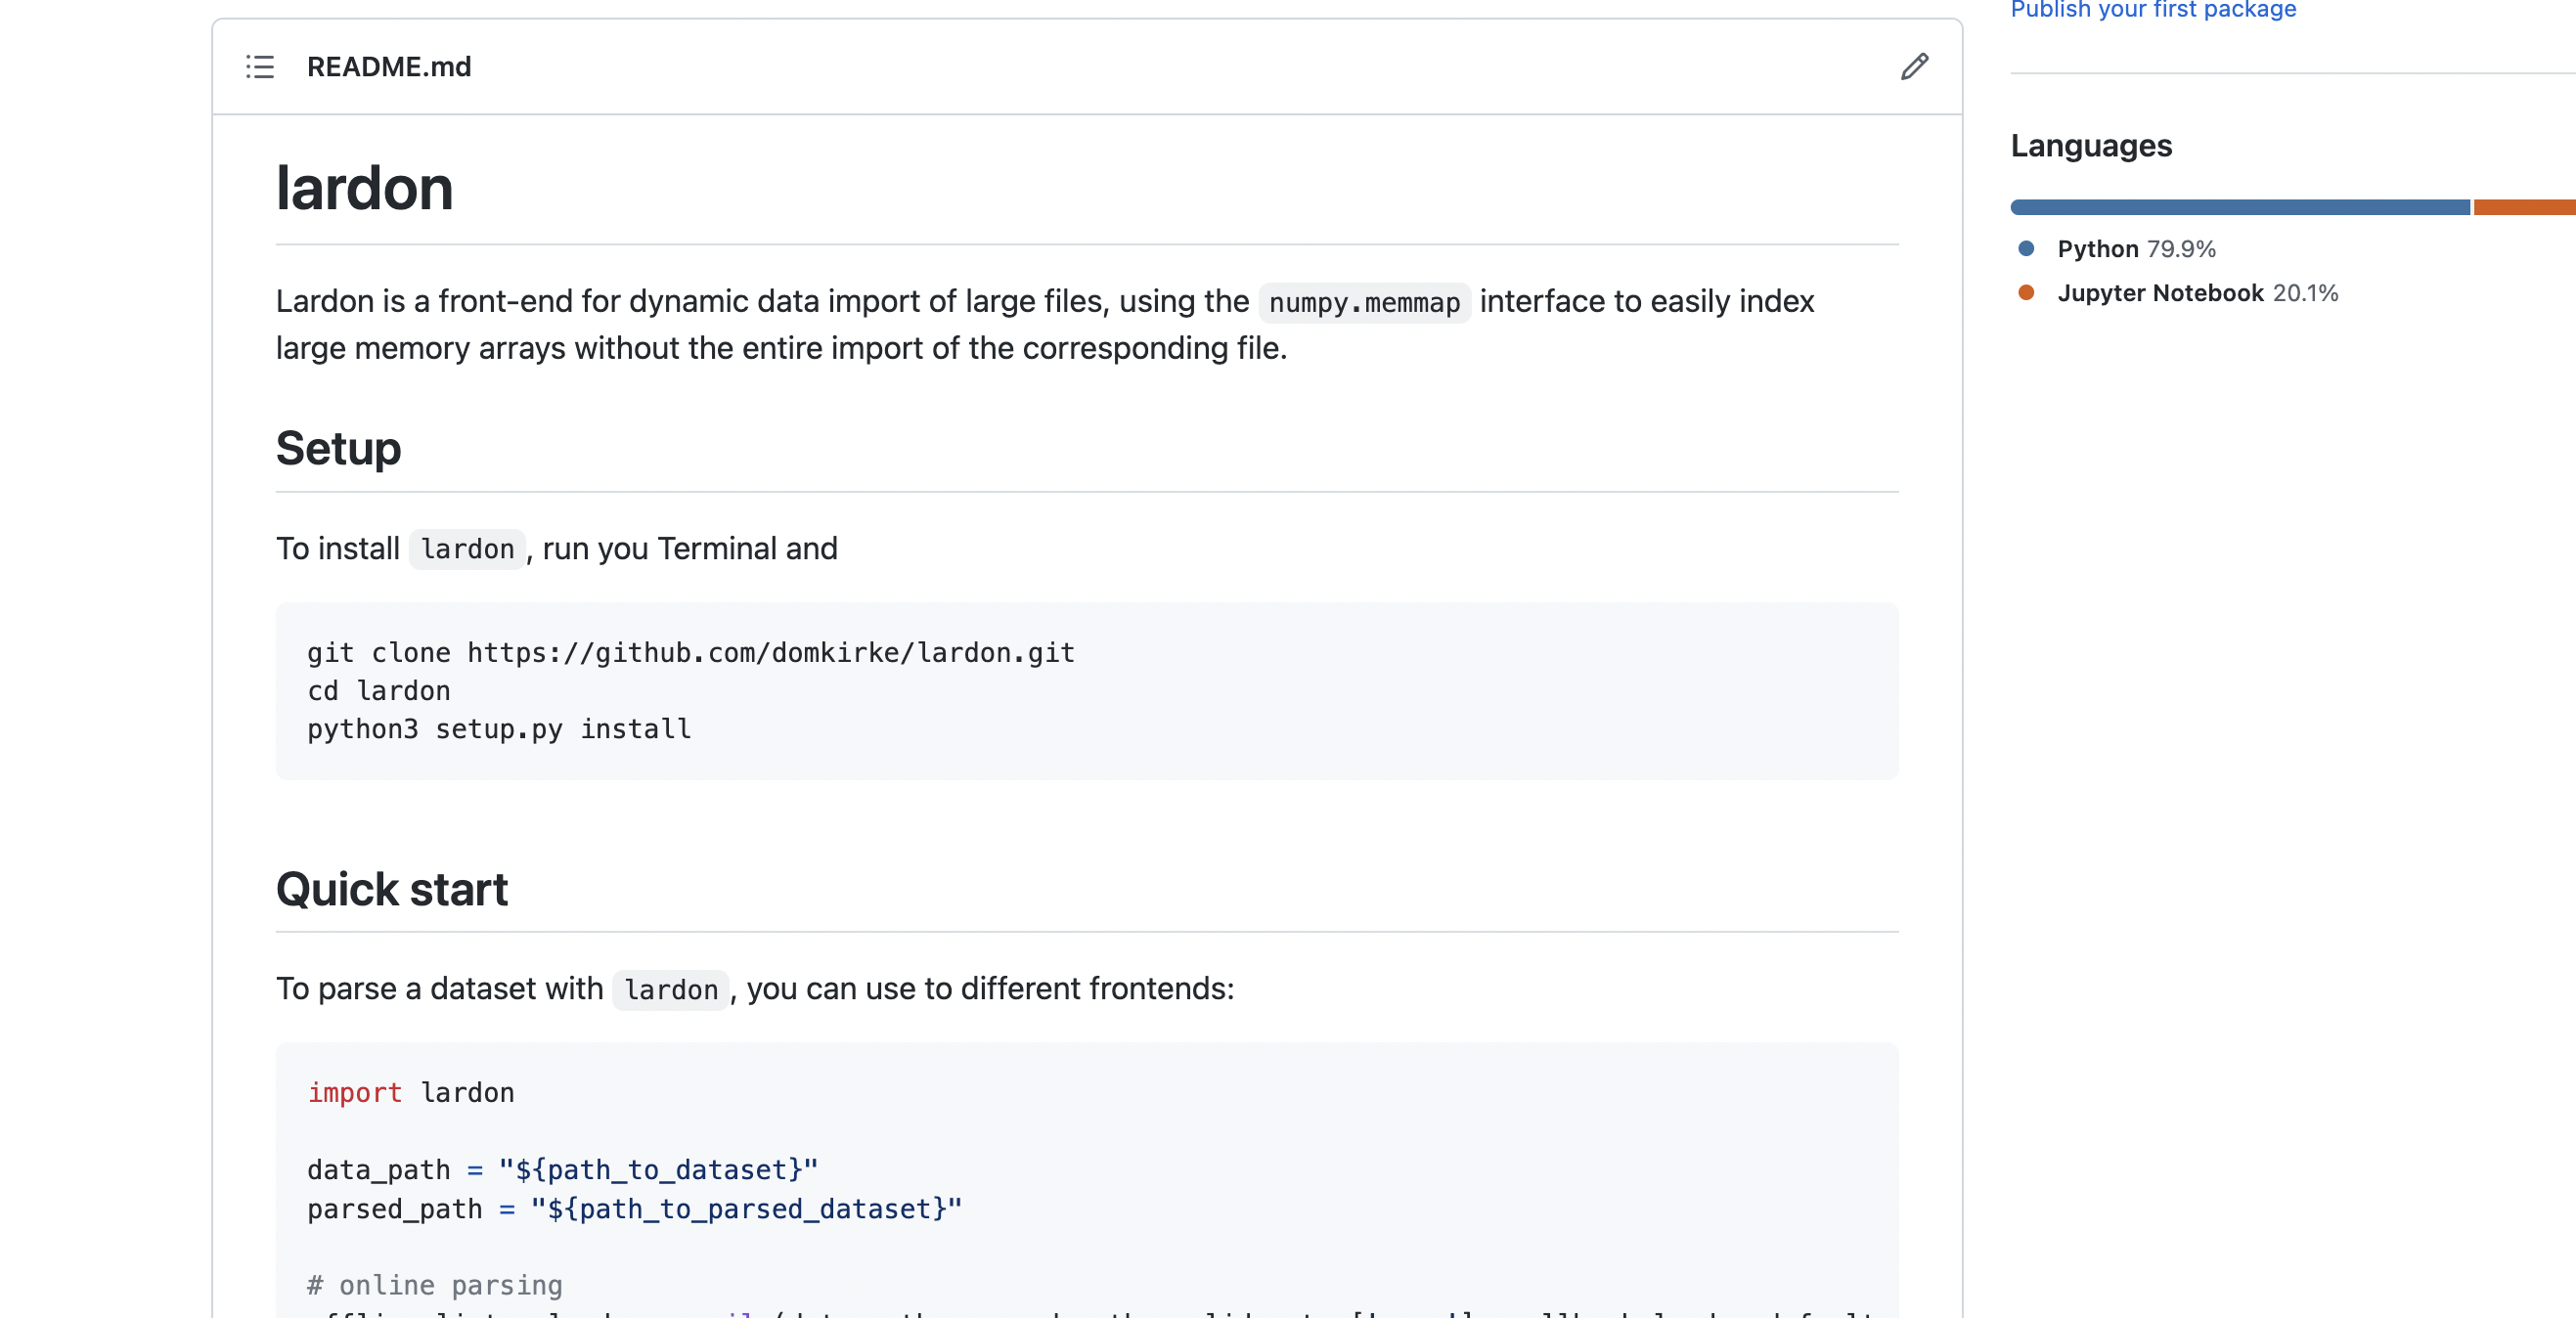Click the 'import lardon' code line
Viewport: 2576px width, 1318px height.
click(x=411, y=1093)
